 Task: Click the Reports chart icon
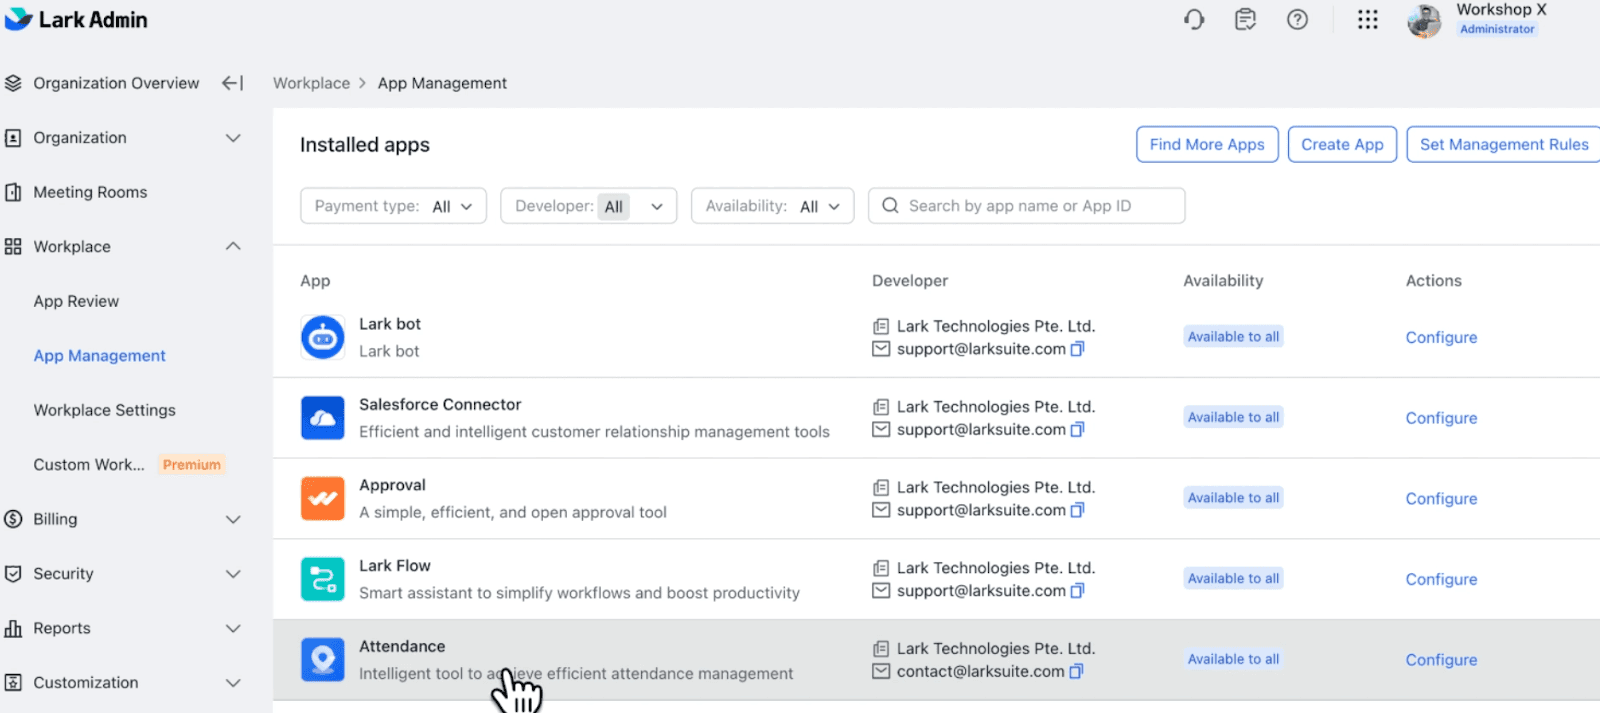(x=13, y=628)
